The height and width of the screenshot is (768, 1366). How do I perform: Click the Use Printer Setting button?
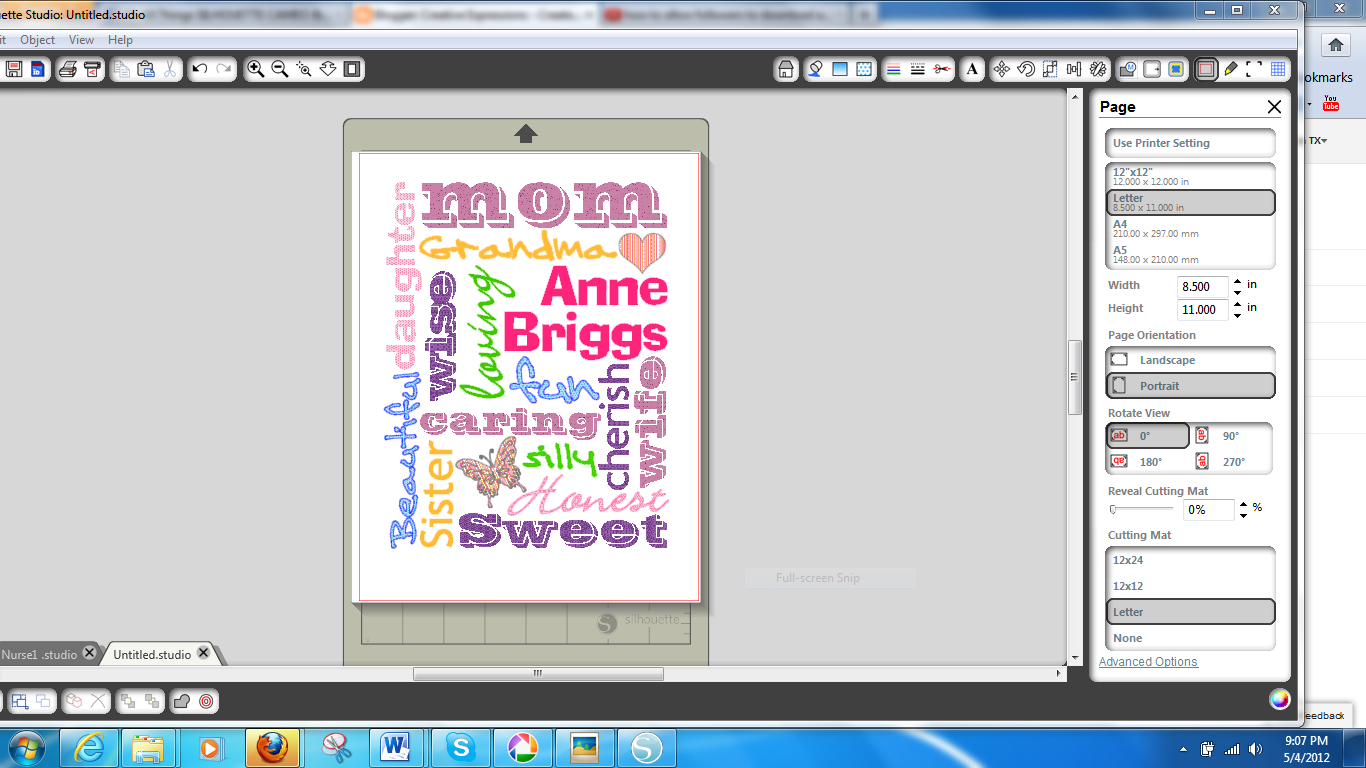1190,142
